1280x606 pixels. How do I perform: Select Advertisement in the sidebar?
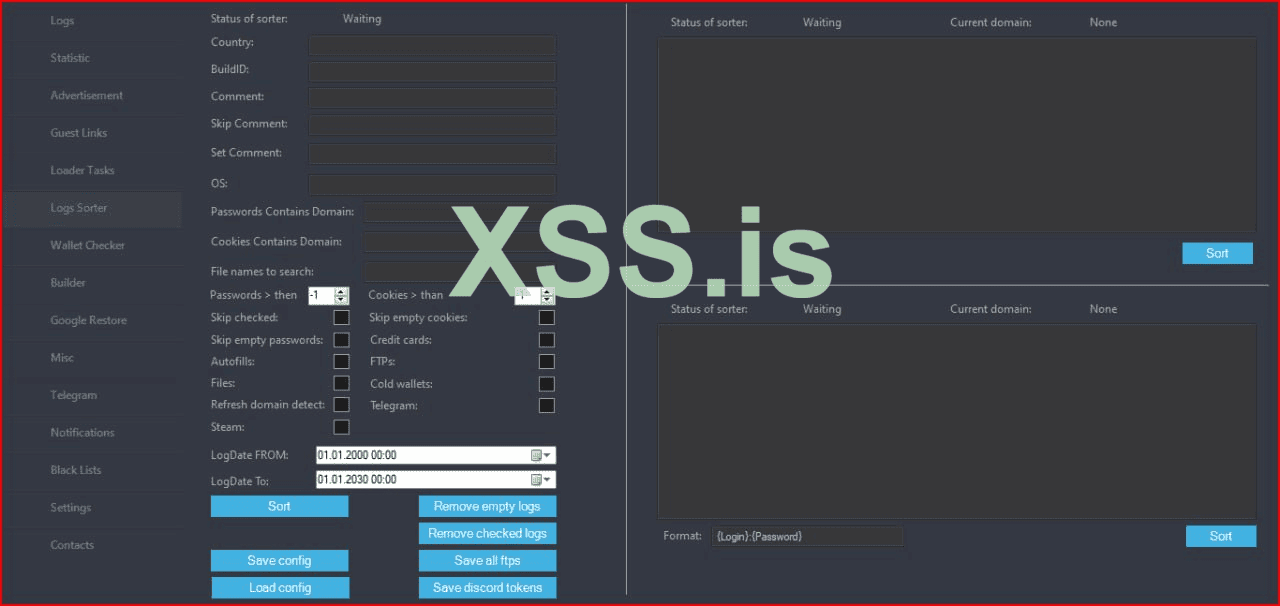[87, 95]
